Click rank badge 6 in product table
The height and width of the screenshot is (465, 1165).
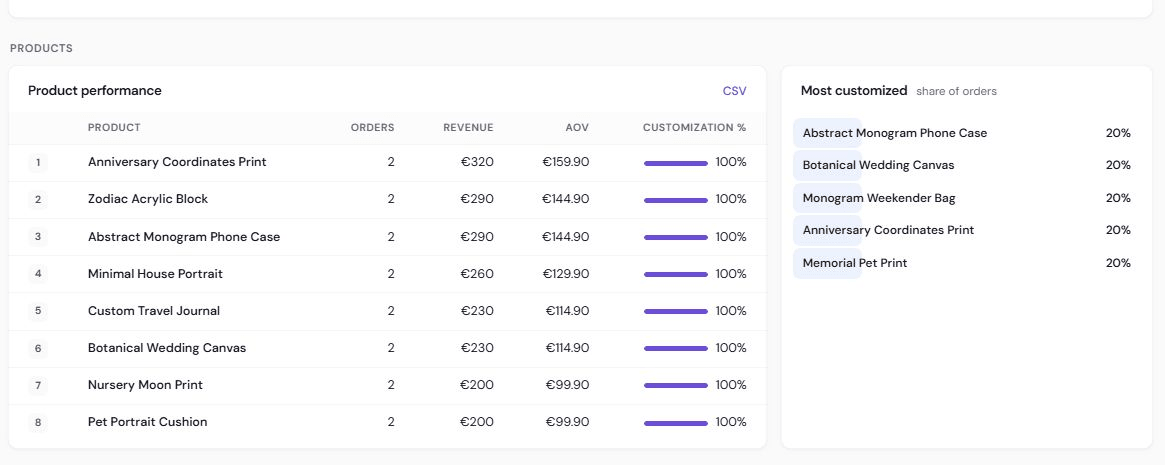(38, 348)
